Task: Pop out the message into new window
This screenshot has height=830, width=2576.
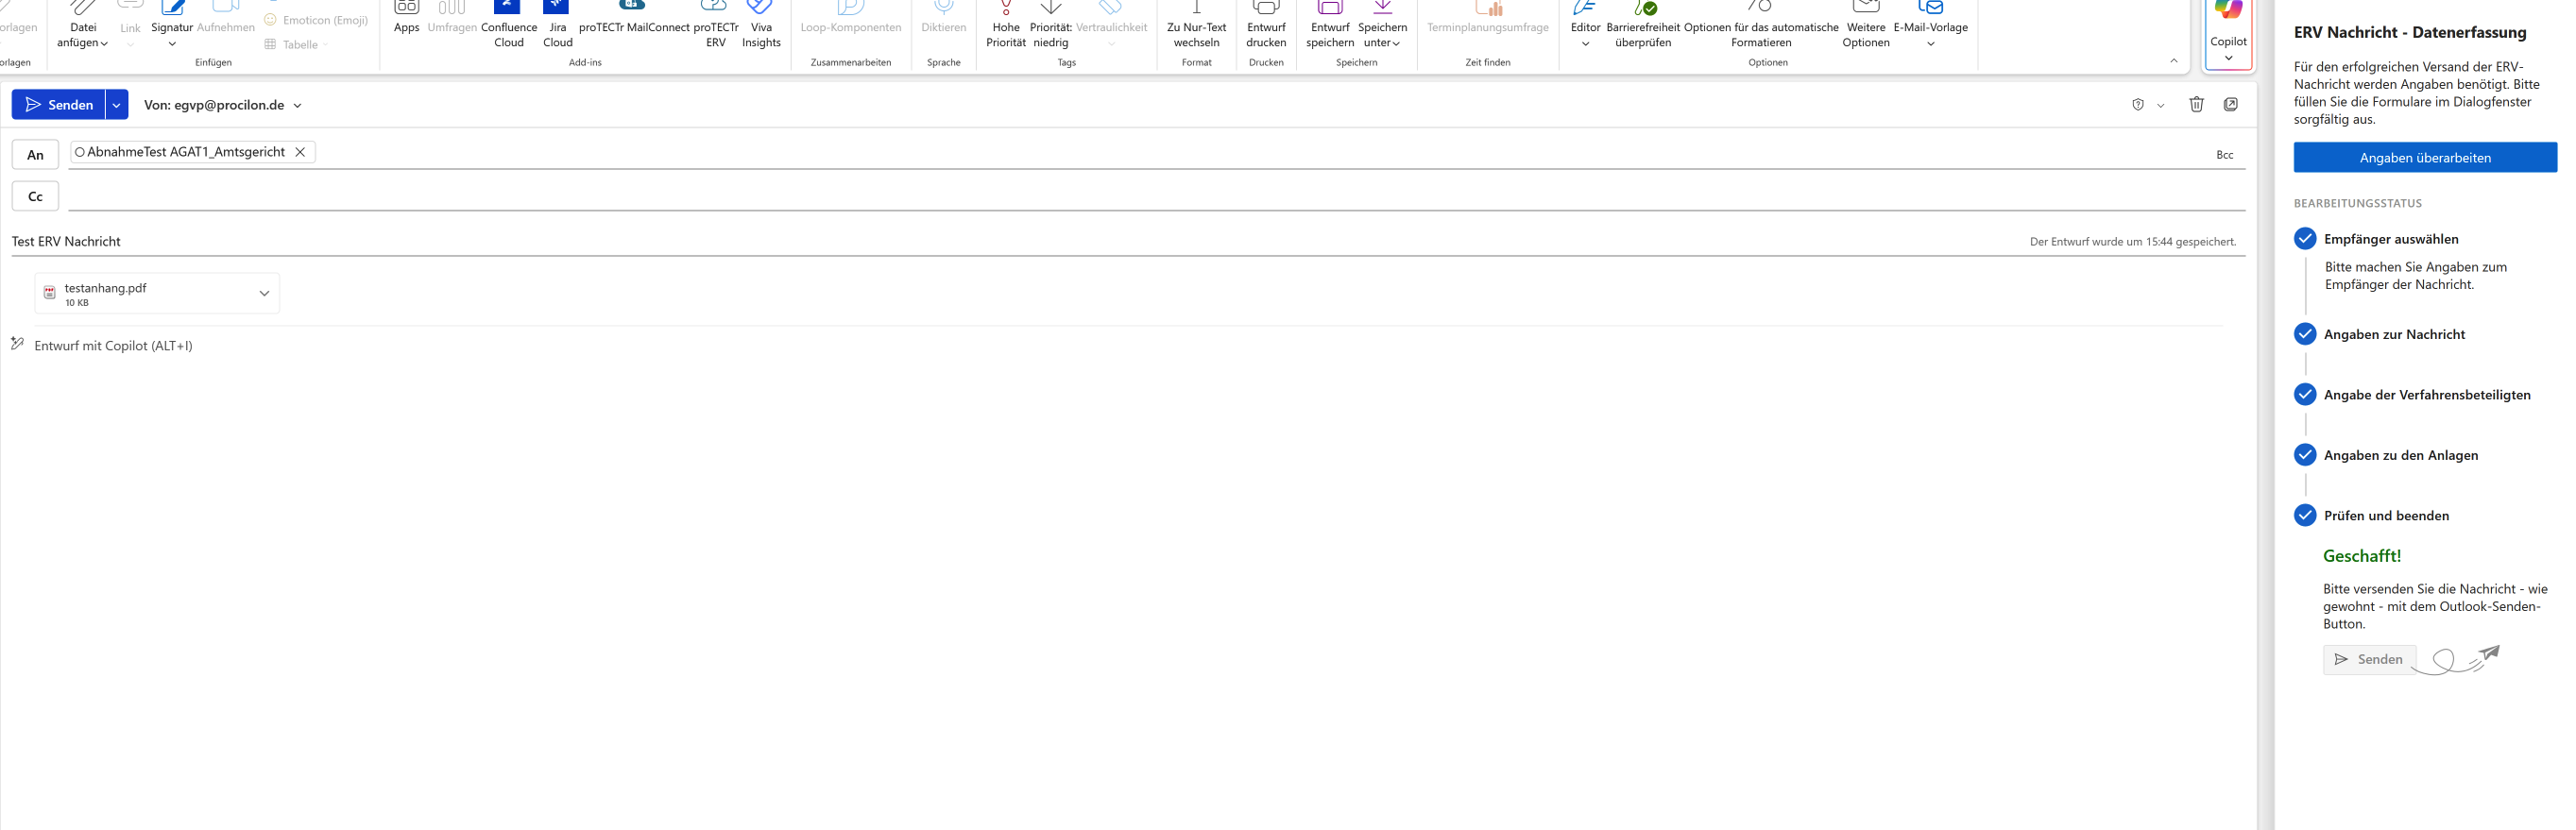Action: click(2230, 104)
